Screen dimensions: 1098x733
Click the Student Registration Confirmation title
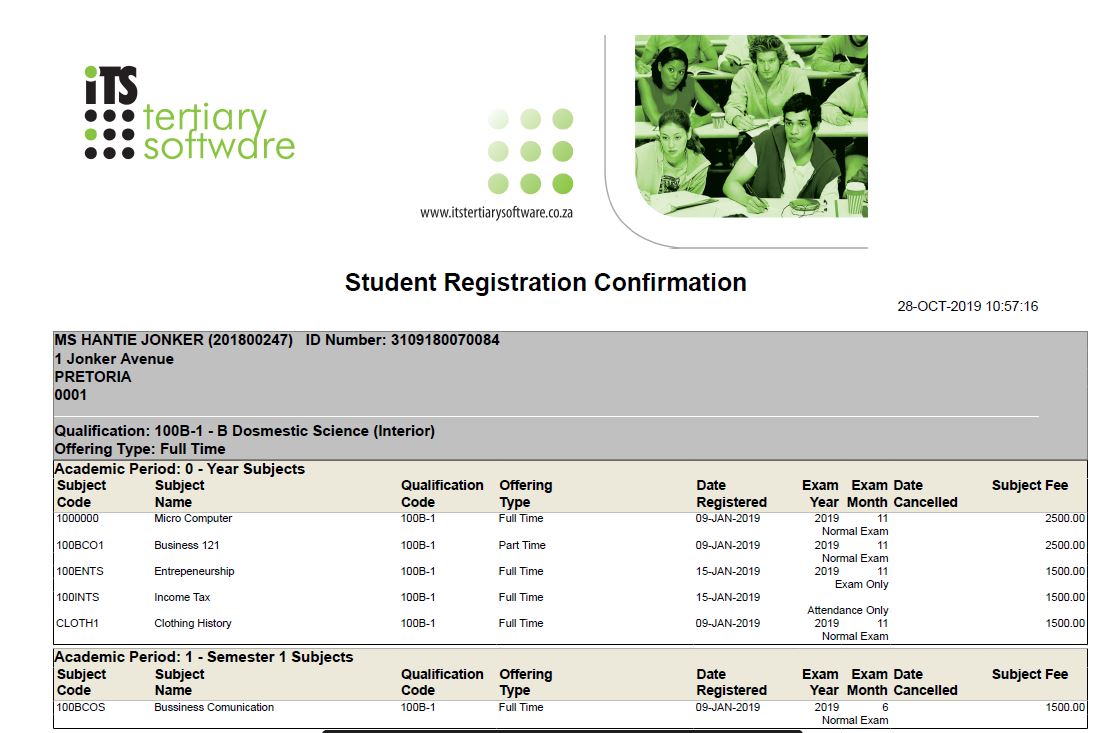[x=545, y=283]
